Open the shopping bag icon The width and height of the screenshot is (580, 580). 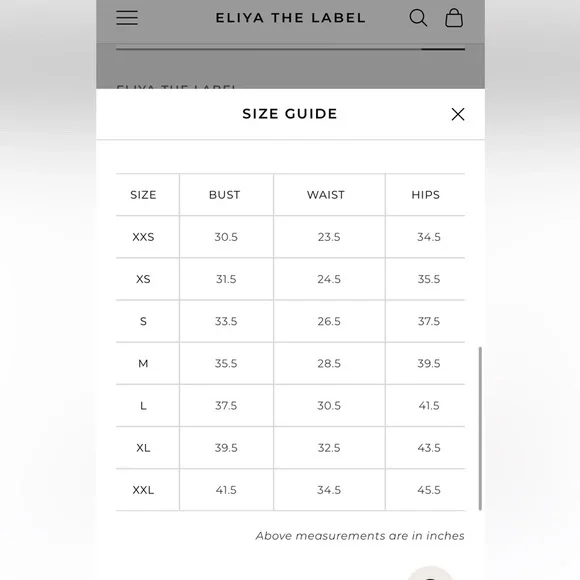454,18
